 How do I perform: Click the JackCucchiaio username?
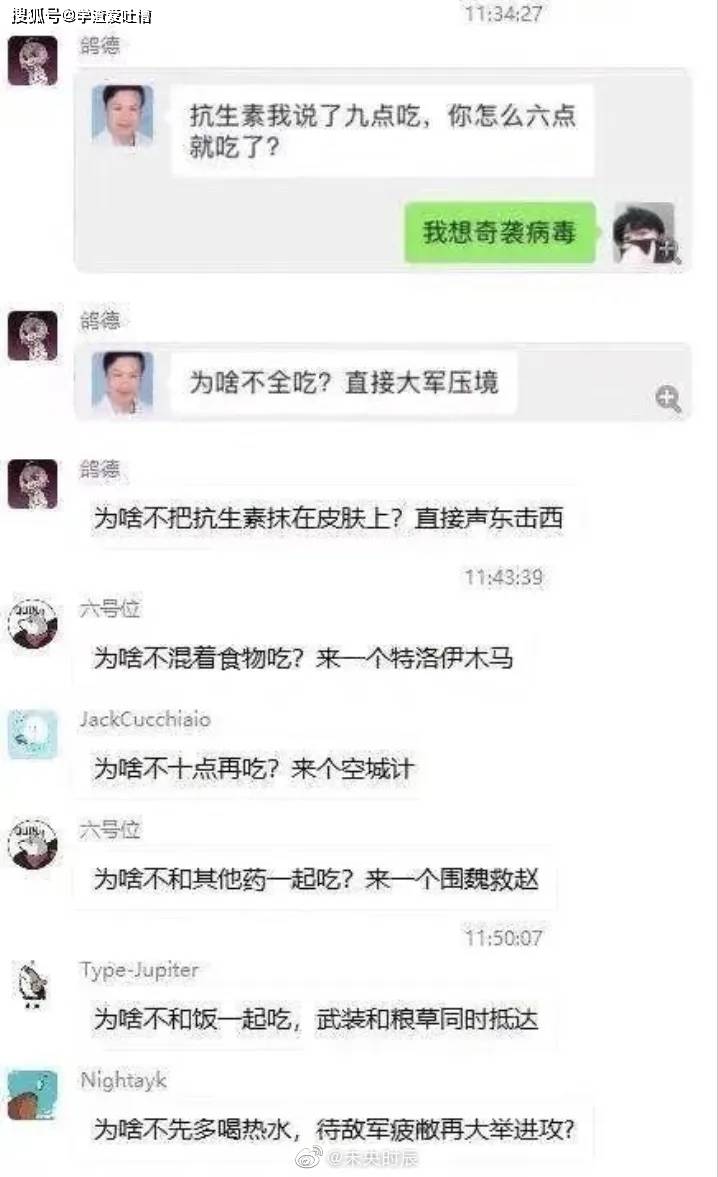pyautogui.click(x=146, y=719)
